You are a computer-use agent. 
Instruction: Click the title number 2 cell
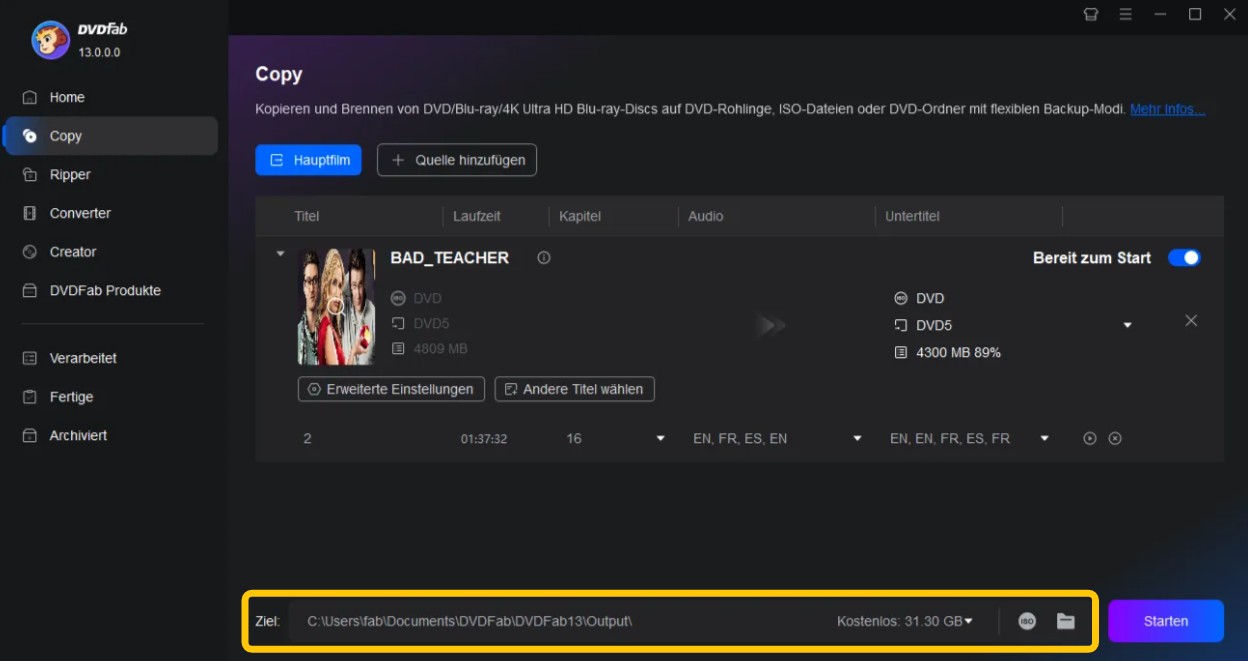point(307,439)
